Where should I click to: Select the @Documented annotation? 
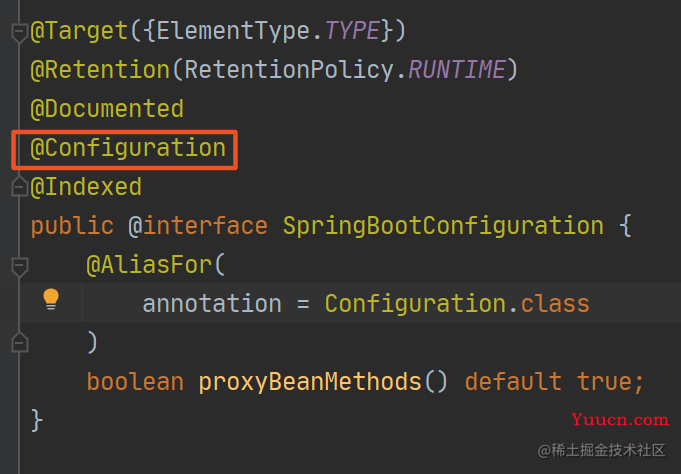pyautogui.click(x=107, y=109)
